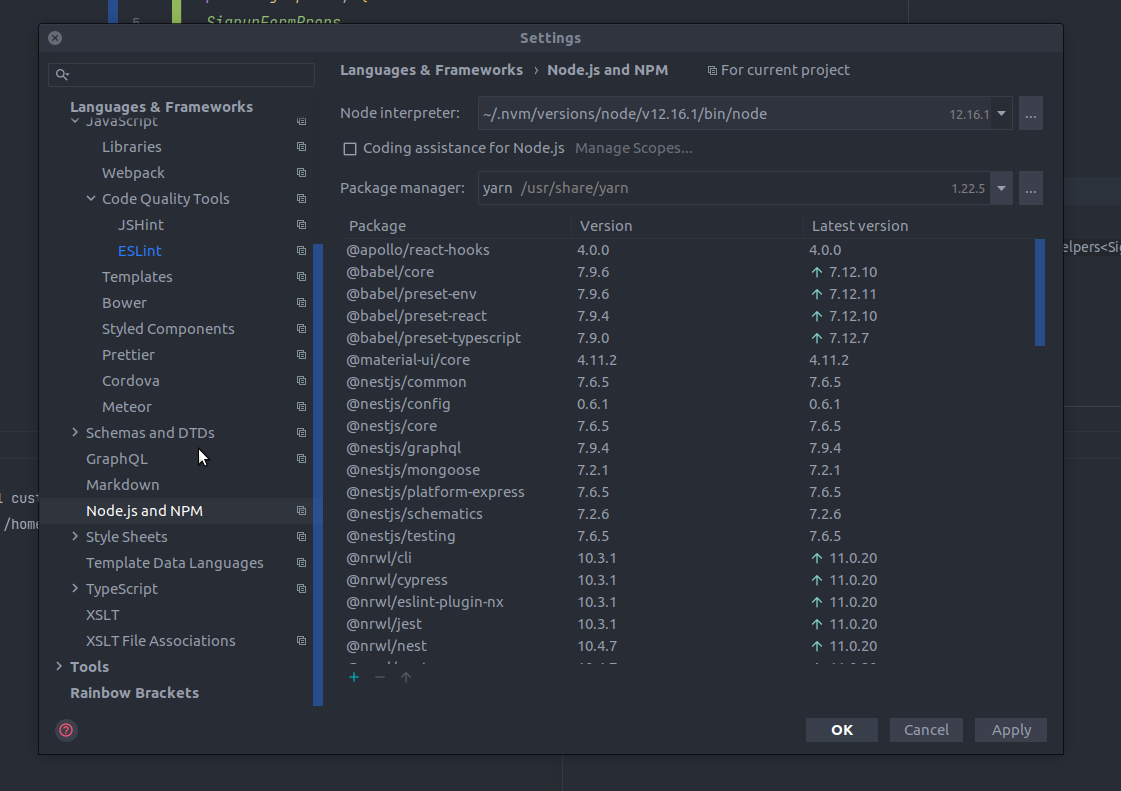Screen dimensions: 1121x791
Task: Click the Apply button
Action: 1011,729
